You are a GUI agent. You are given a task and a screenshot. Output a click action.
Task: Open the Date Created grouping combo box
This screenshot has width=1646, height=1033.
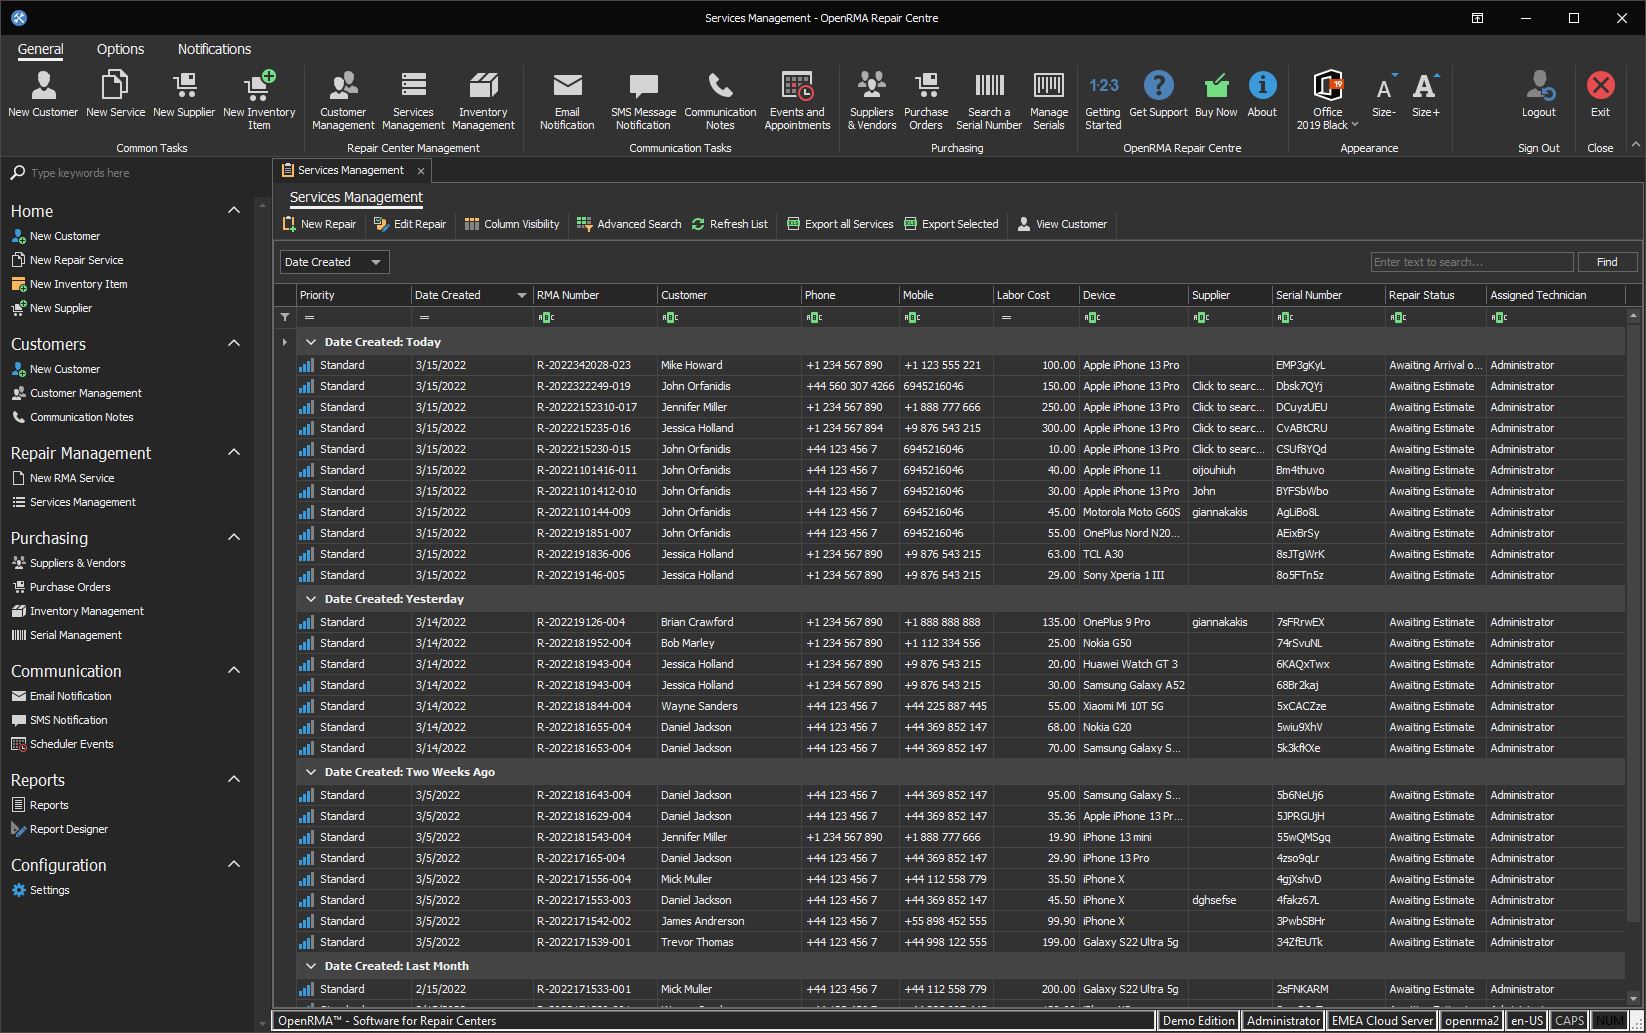click(x=334, y=262)
